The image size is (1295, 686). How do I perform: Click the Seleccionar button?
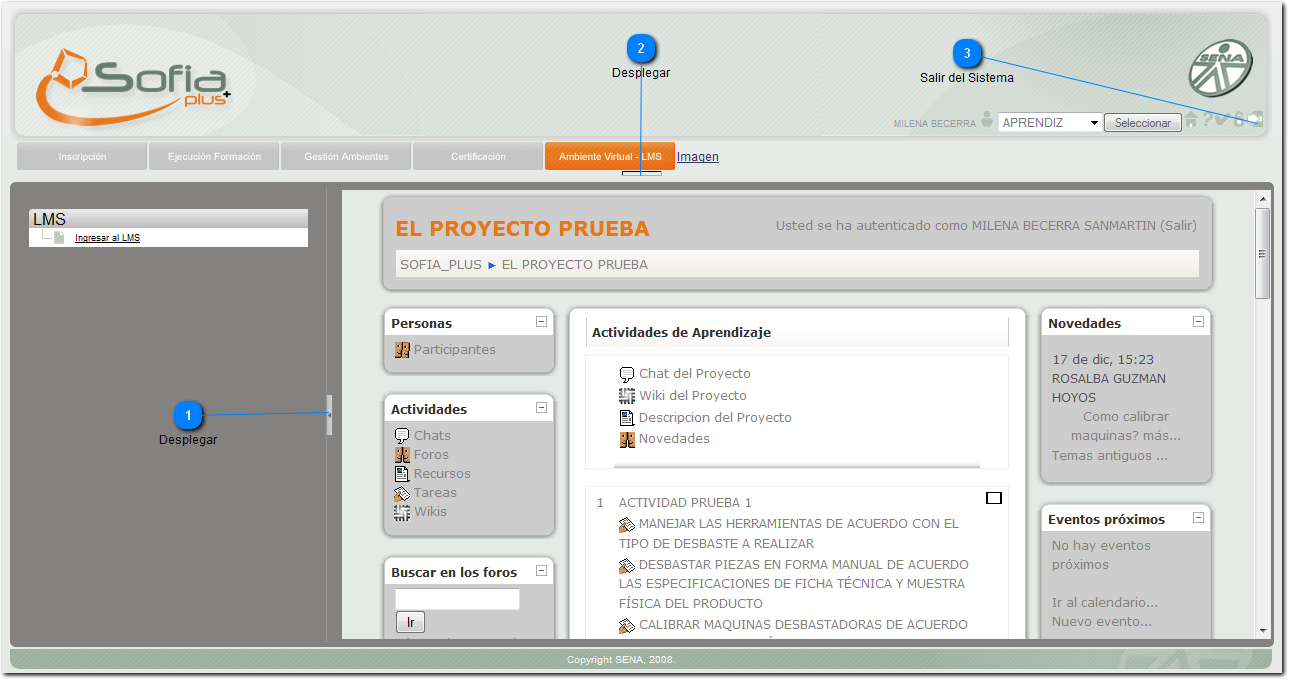(1143, 123)
